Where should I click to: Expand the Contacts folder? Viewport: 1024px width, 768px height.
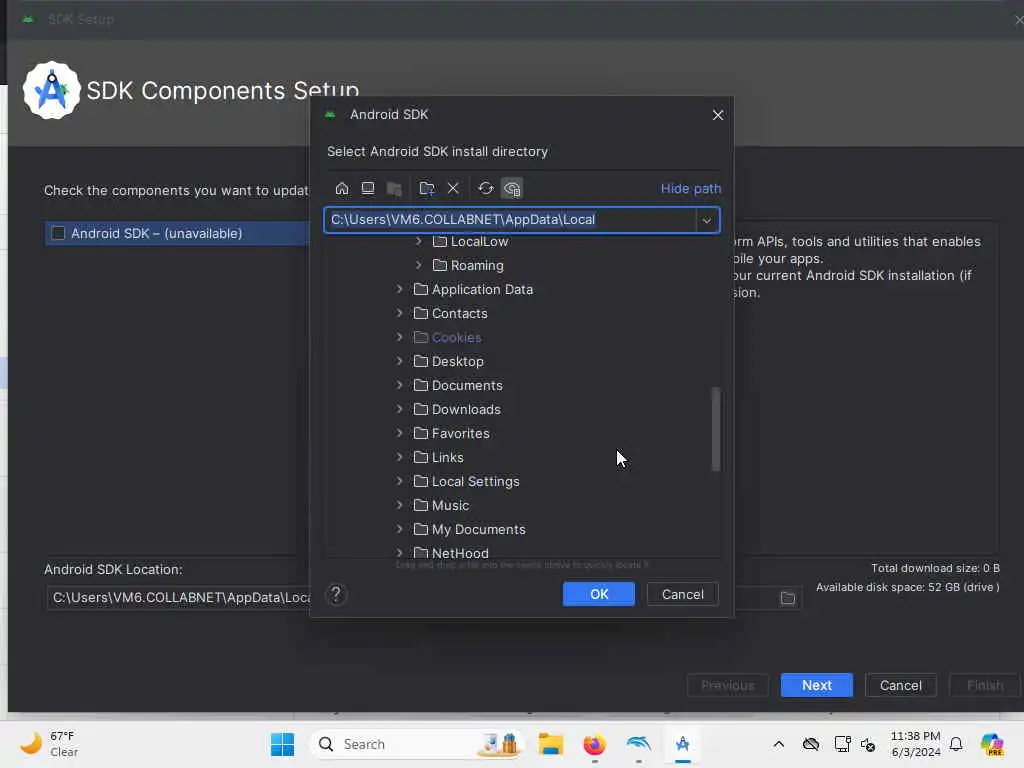pyautogui.click(x=400, y=313)
